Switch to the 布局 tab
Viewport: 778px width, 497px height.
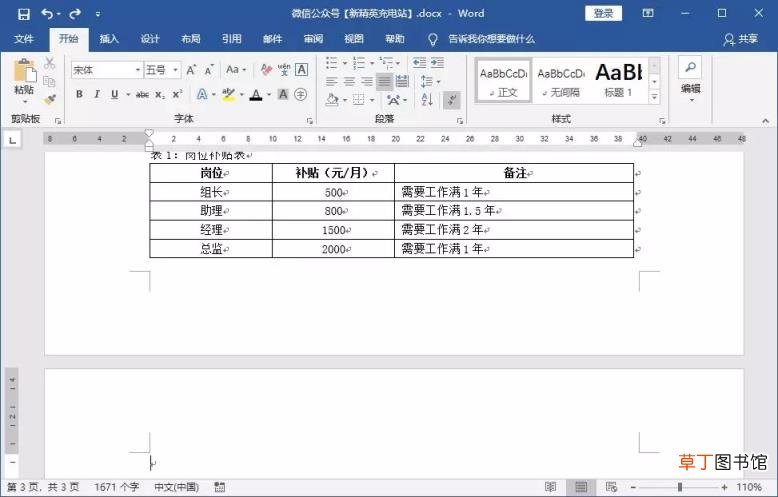pyautogui.click(x=191, y=39)
